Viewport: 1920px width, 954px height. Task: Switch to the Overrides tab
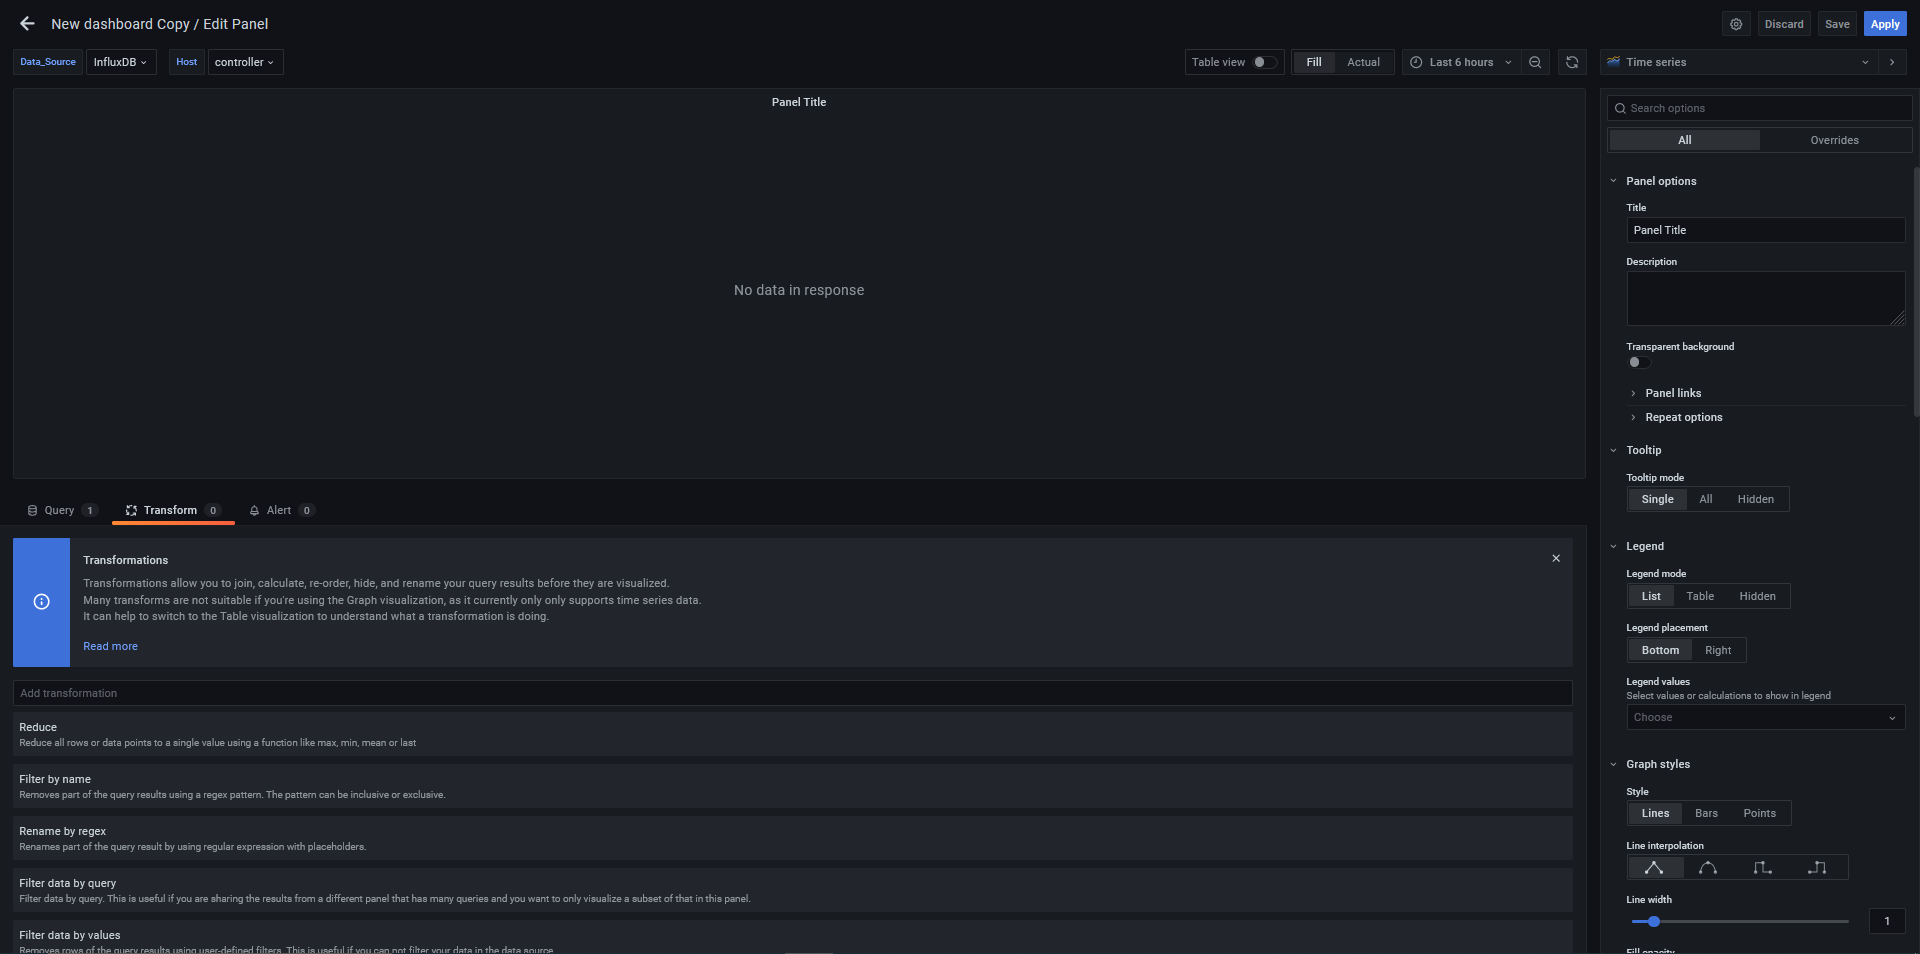tap(1834, 140)
